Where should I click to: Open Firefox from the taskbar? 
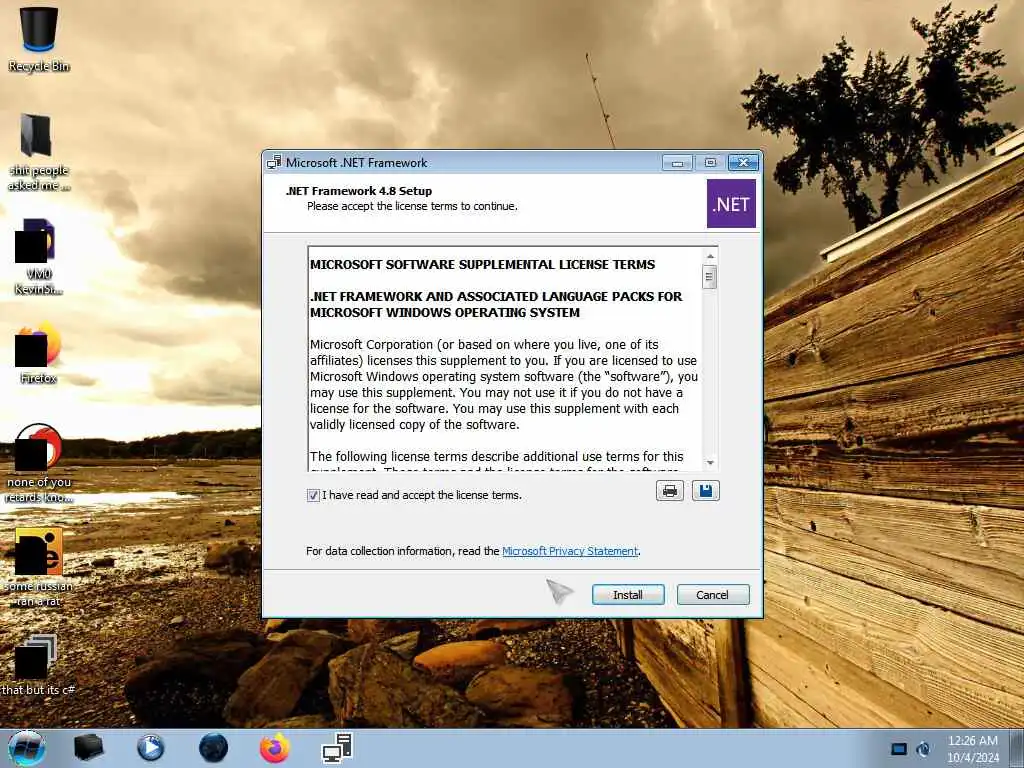click(x=275, y=748)
